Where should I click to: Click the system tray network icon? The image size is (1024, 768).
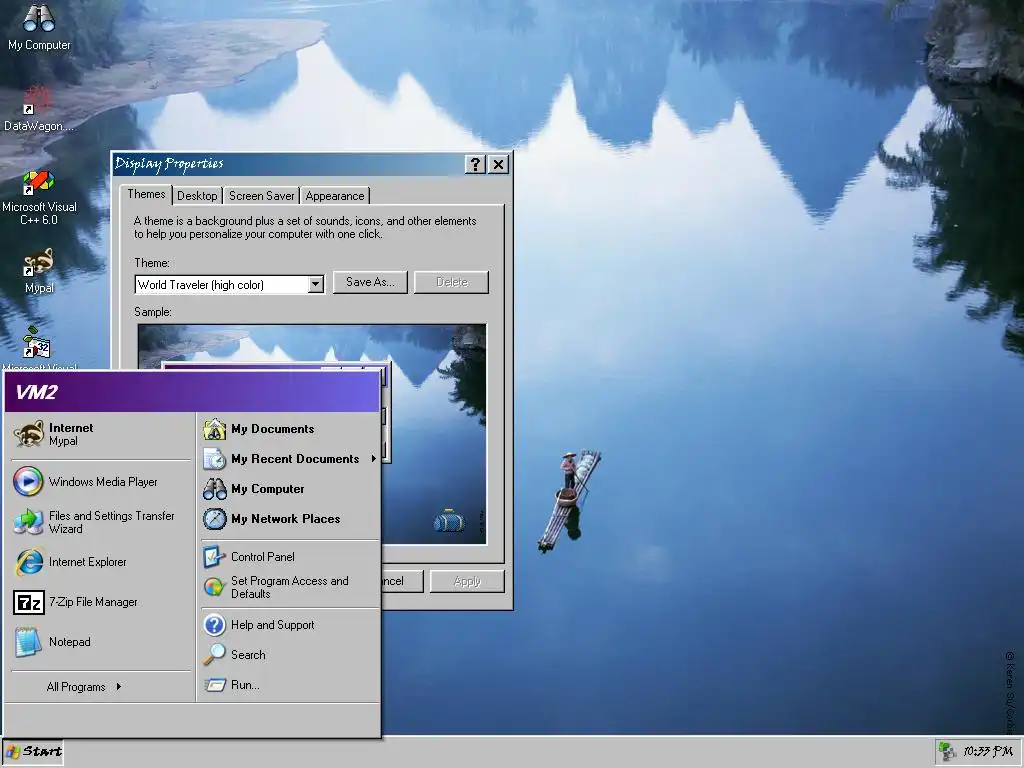pos(946,752)
